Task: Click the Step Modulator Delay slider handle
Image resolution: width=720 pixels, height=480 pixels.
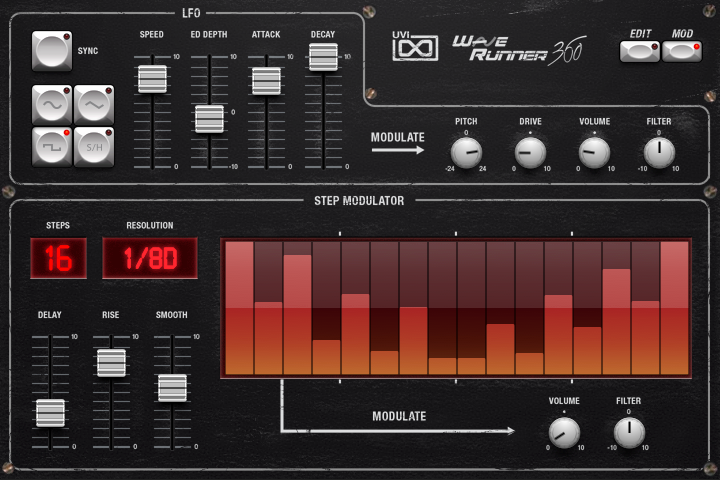Action: coord(50,411)
